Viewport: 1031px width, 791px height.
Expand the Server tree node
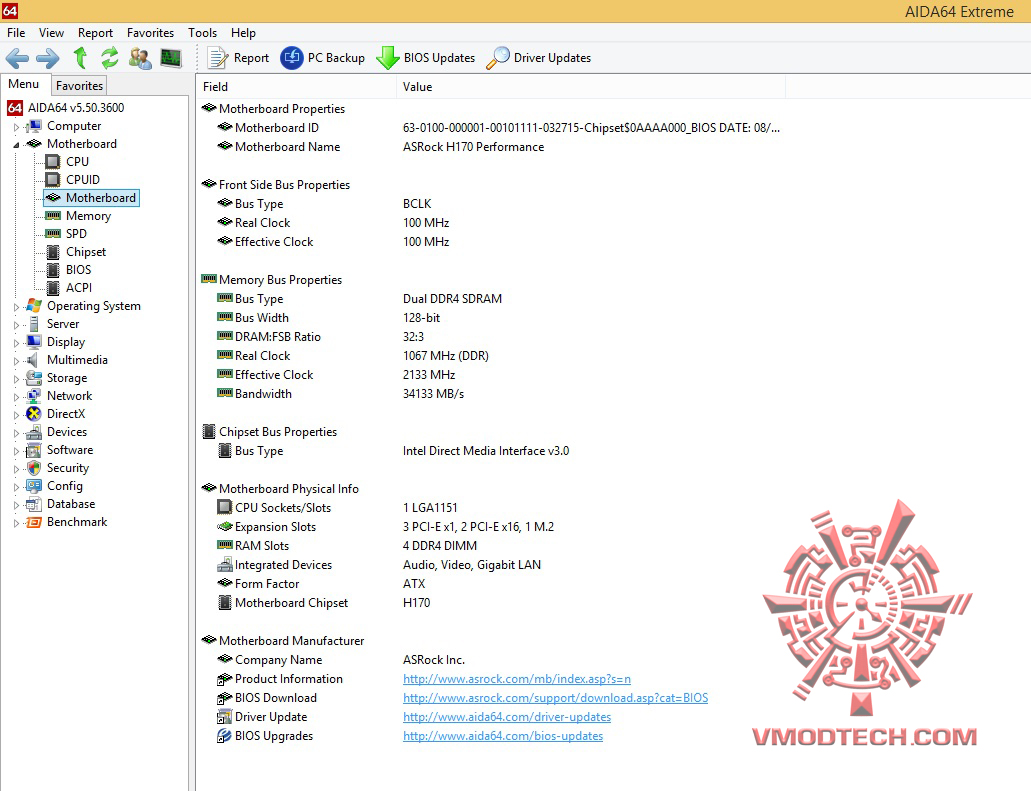click(x=16, y=325)
